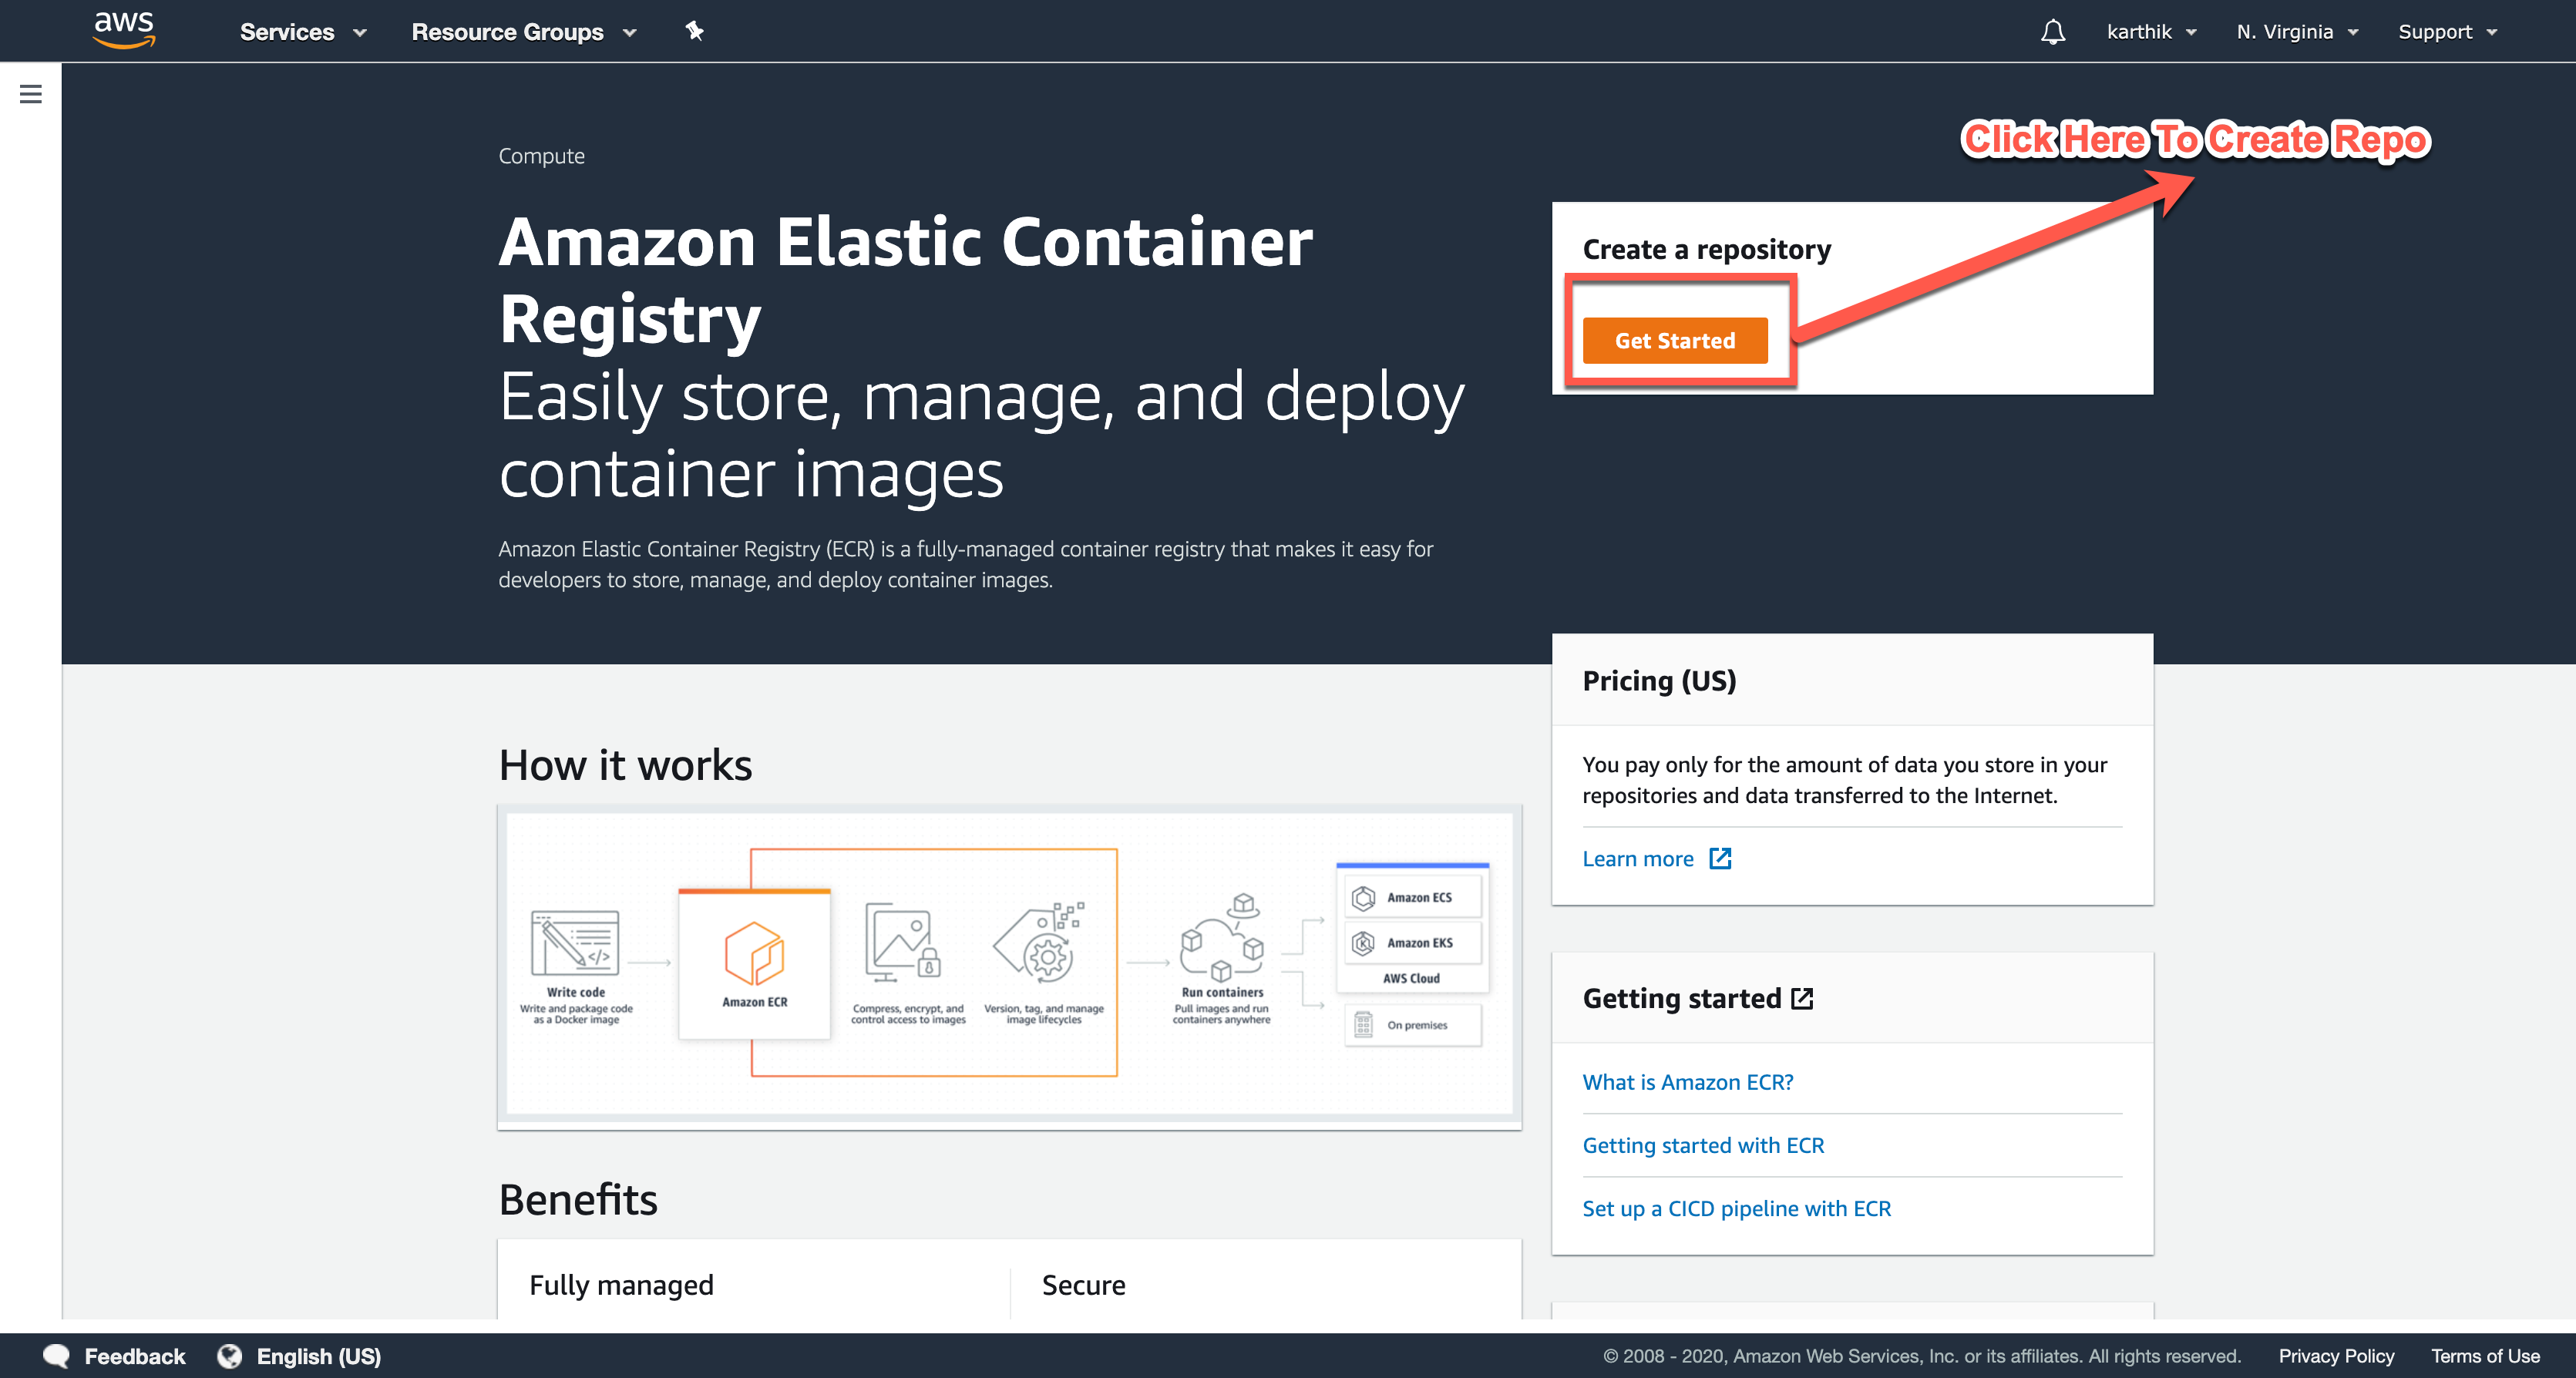Click the Compute breadcrumb text
This screenshot has height=1378, width=2576.
tap(541, 156)
